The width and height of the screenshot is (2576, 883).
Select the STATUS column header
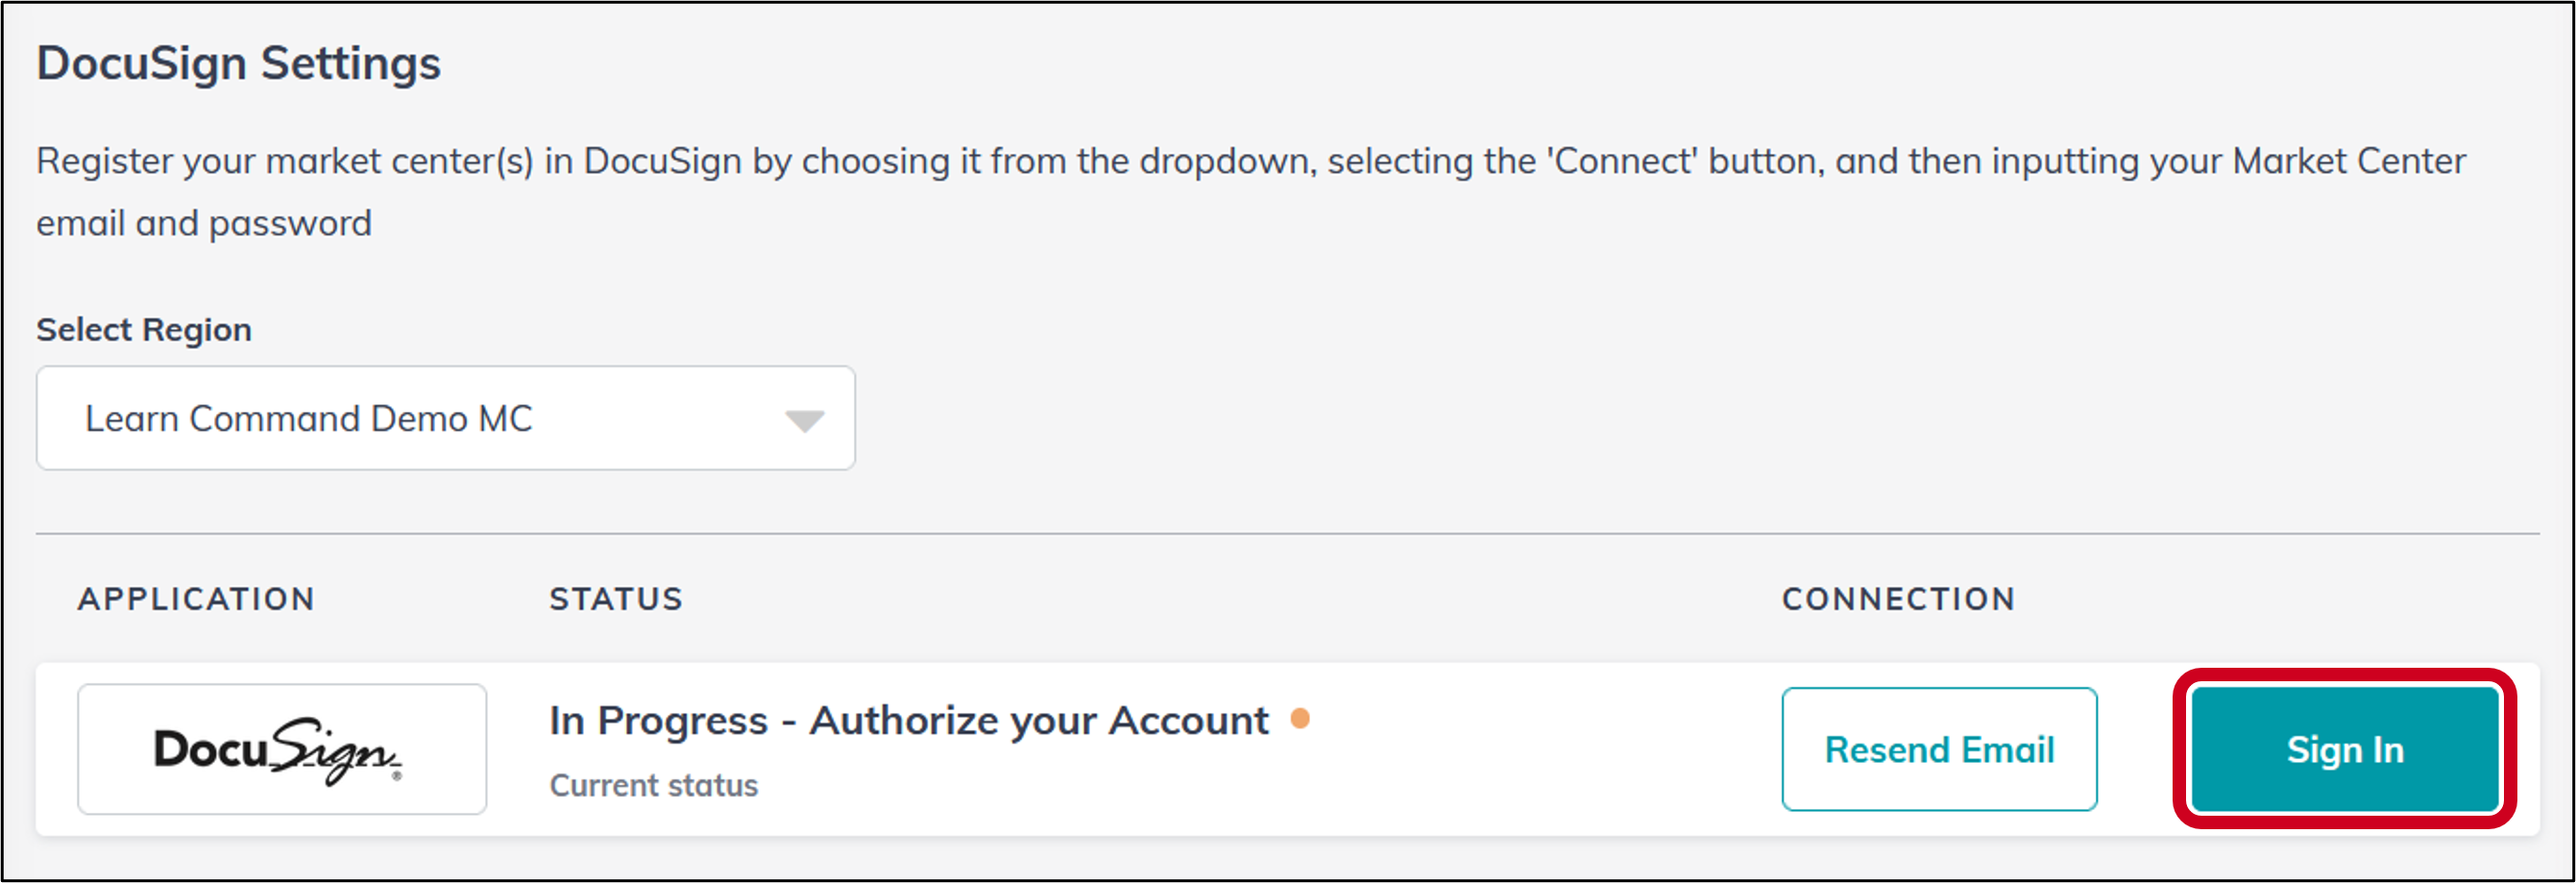pos(616,598)
